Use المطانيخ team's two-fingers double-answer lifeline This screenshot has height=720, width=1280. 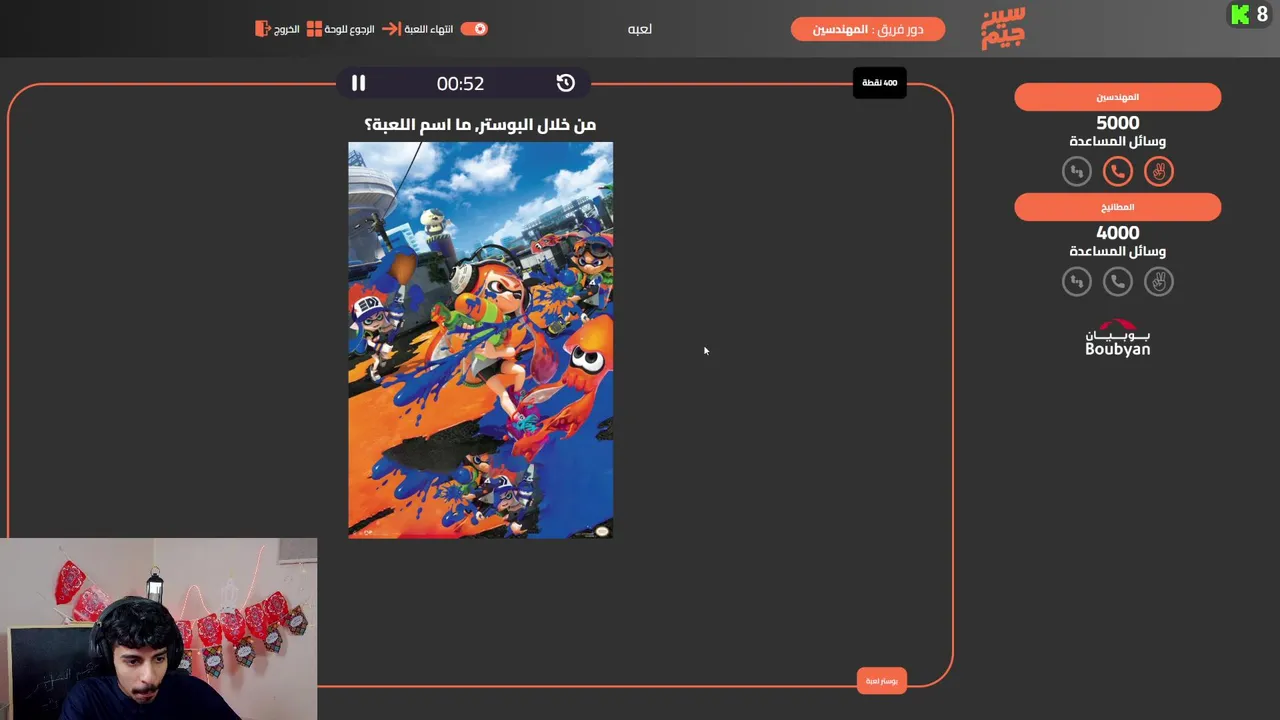[1159, 282]
